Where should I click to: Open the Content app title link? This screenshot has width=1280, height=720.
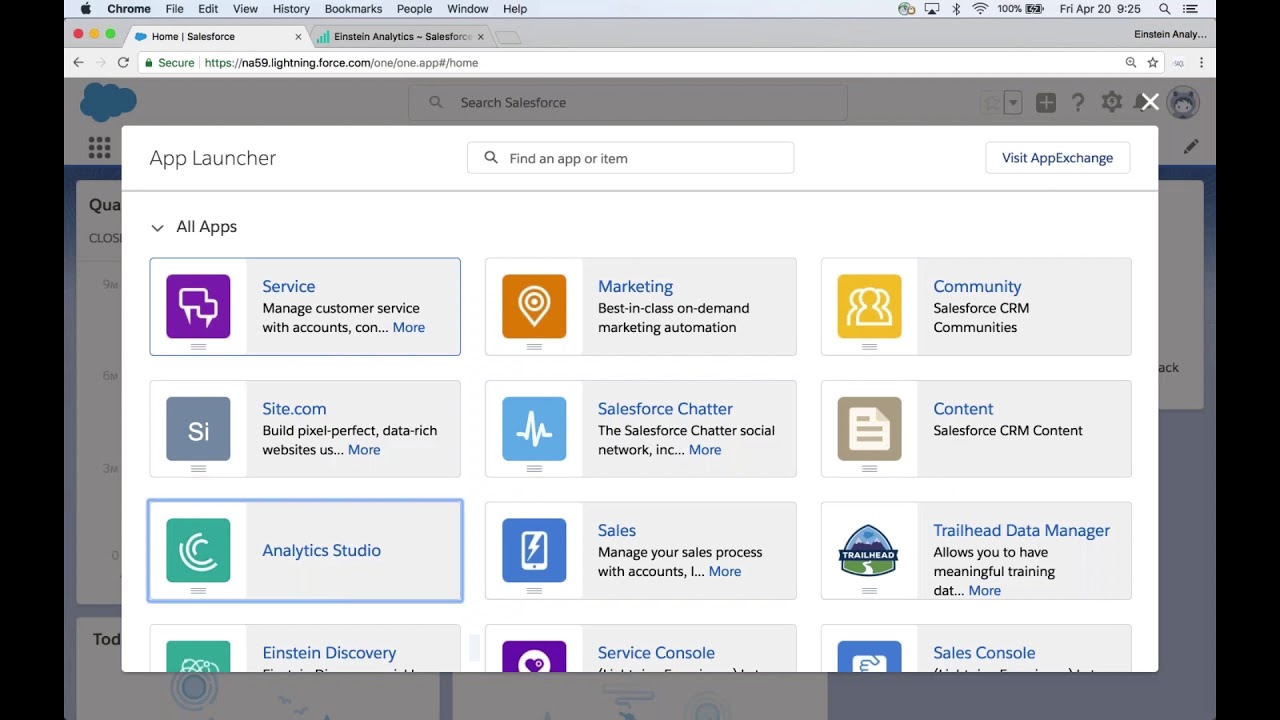point(963,408)
